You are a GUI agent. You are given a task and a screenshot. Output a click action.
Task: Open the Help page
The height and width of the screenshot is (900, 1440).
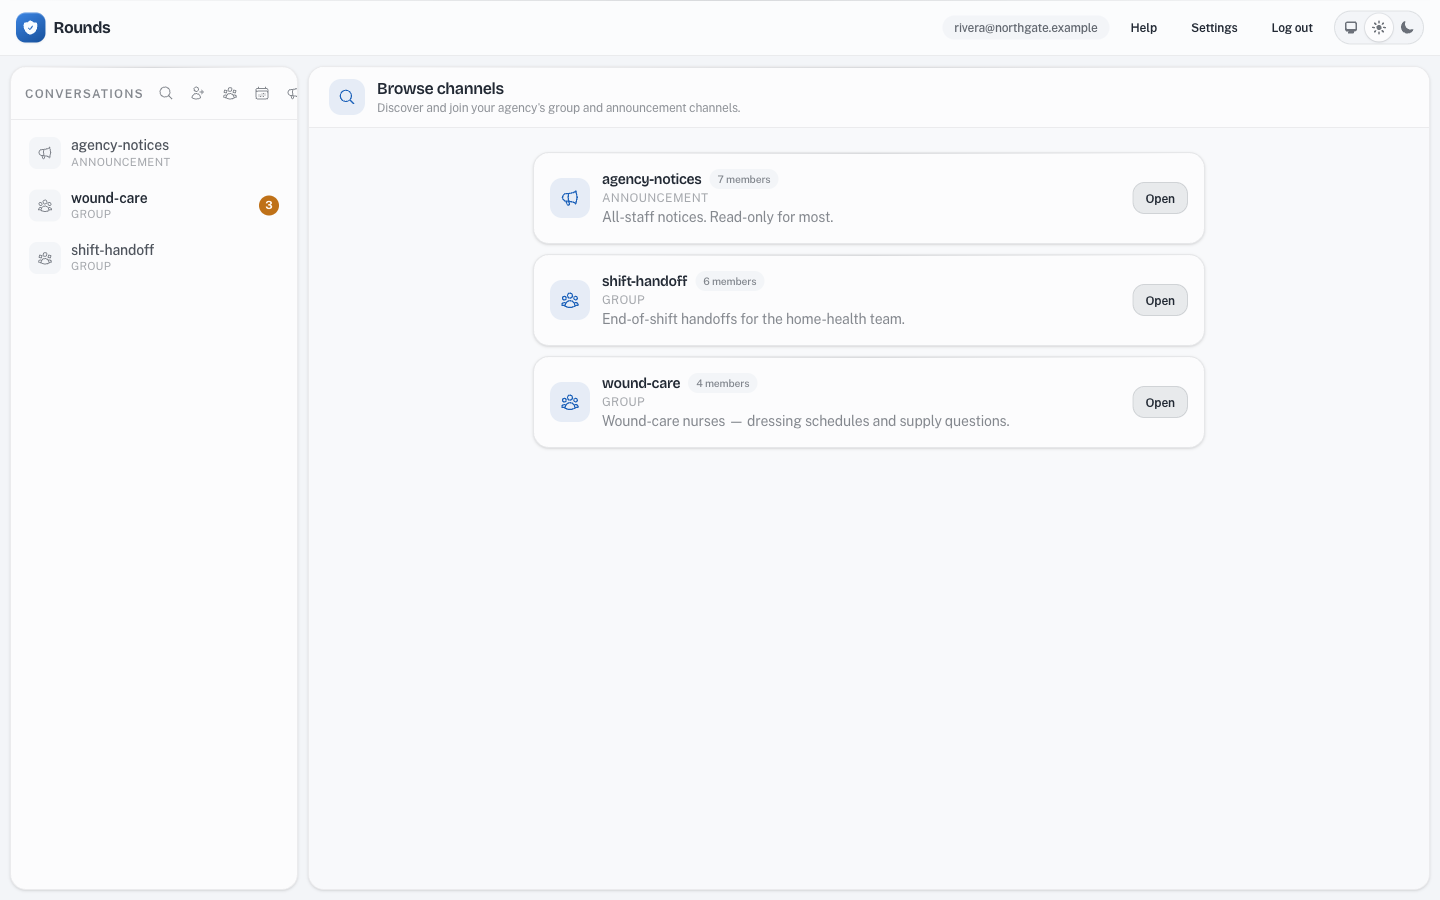pyautogui.click(x=1144, y=28)
